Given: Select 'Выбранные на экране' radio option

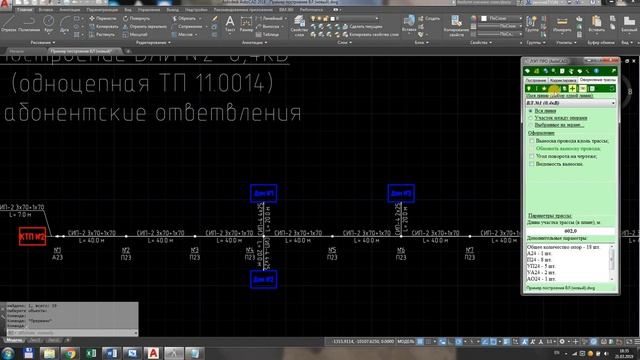Looking at the screenshot, I should 531,125.
